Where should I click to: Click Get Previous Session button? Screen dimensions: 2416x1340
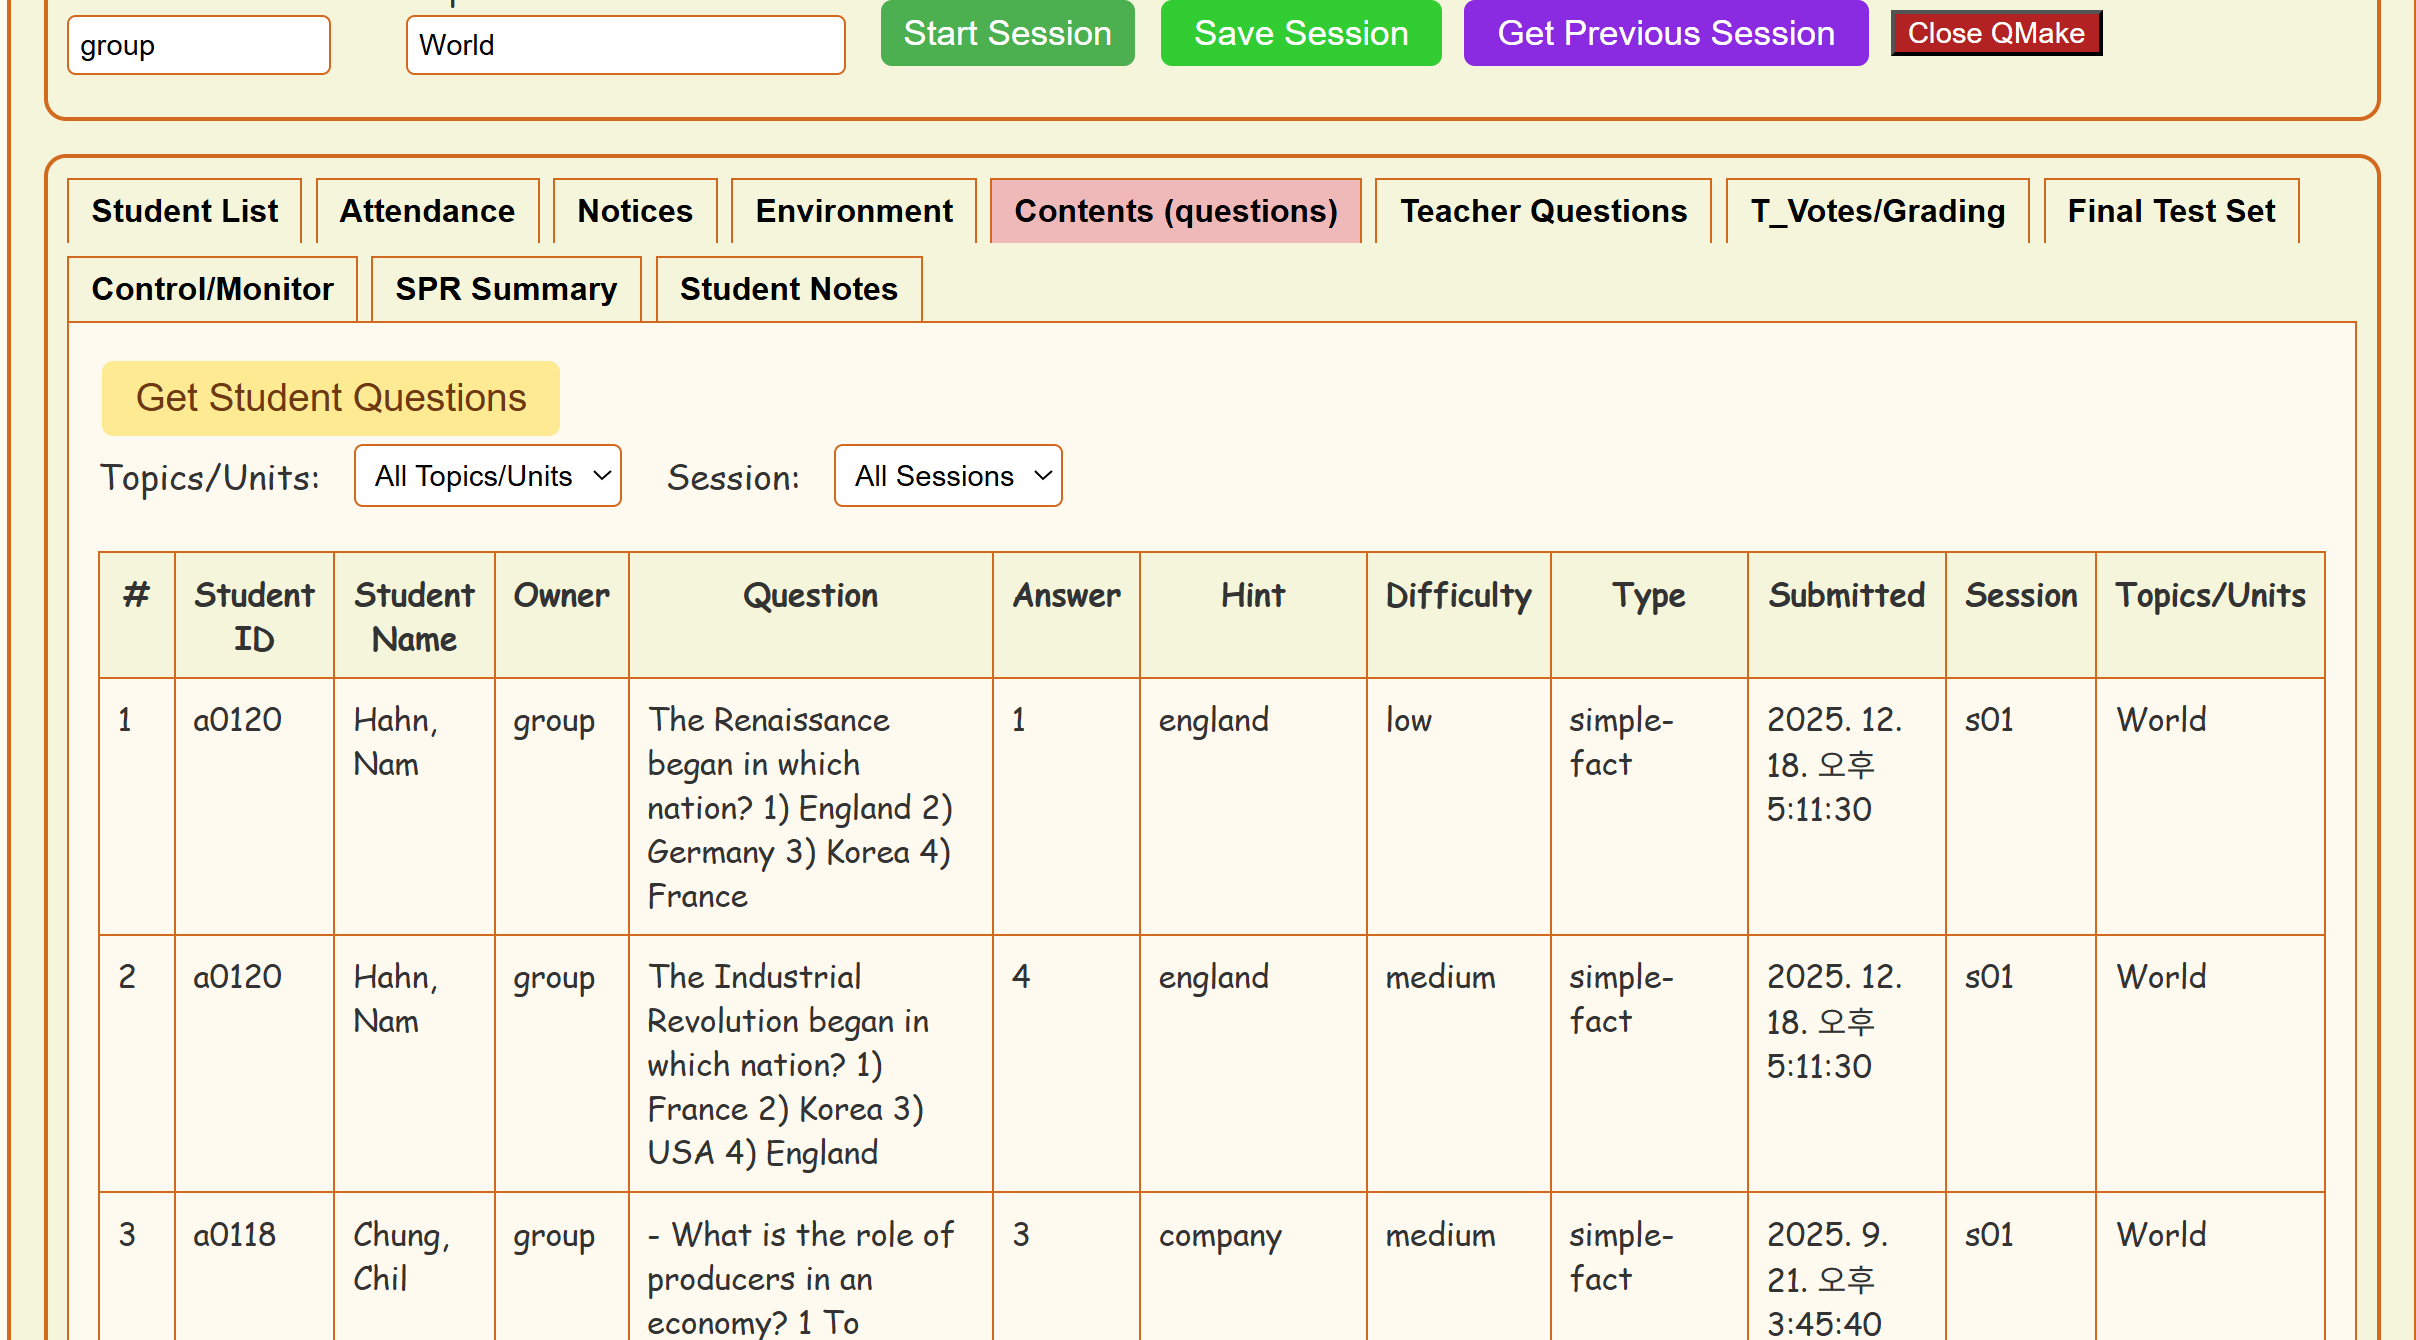pyautogui.click(x=1665, y=34)
